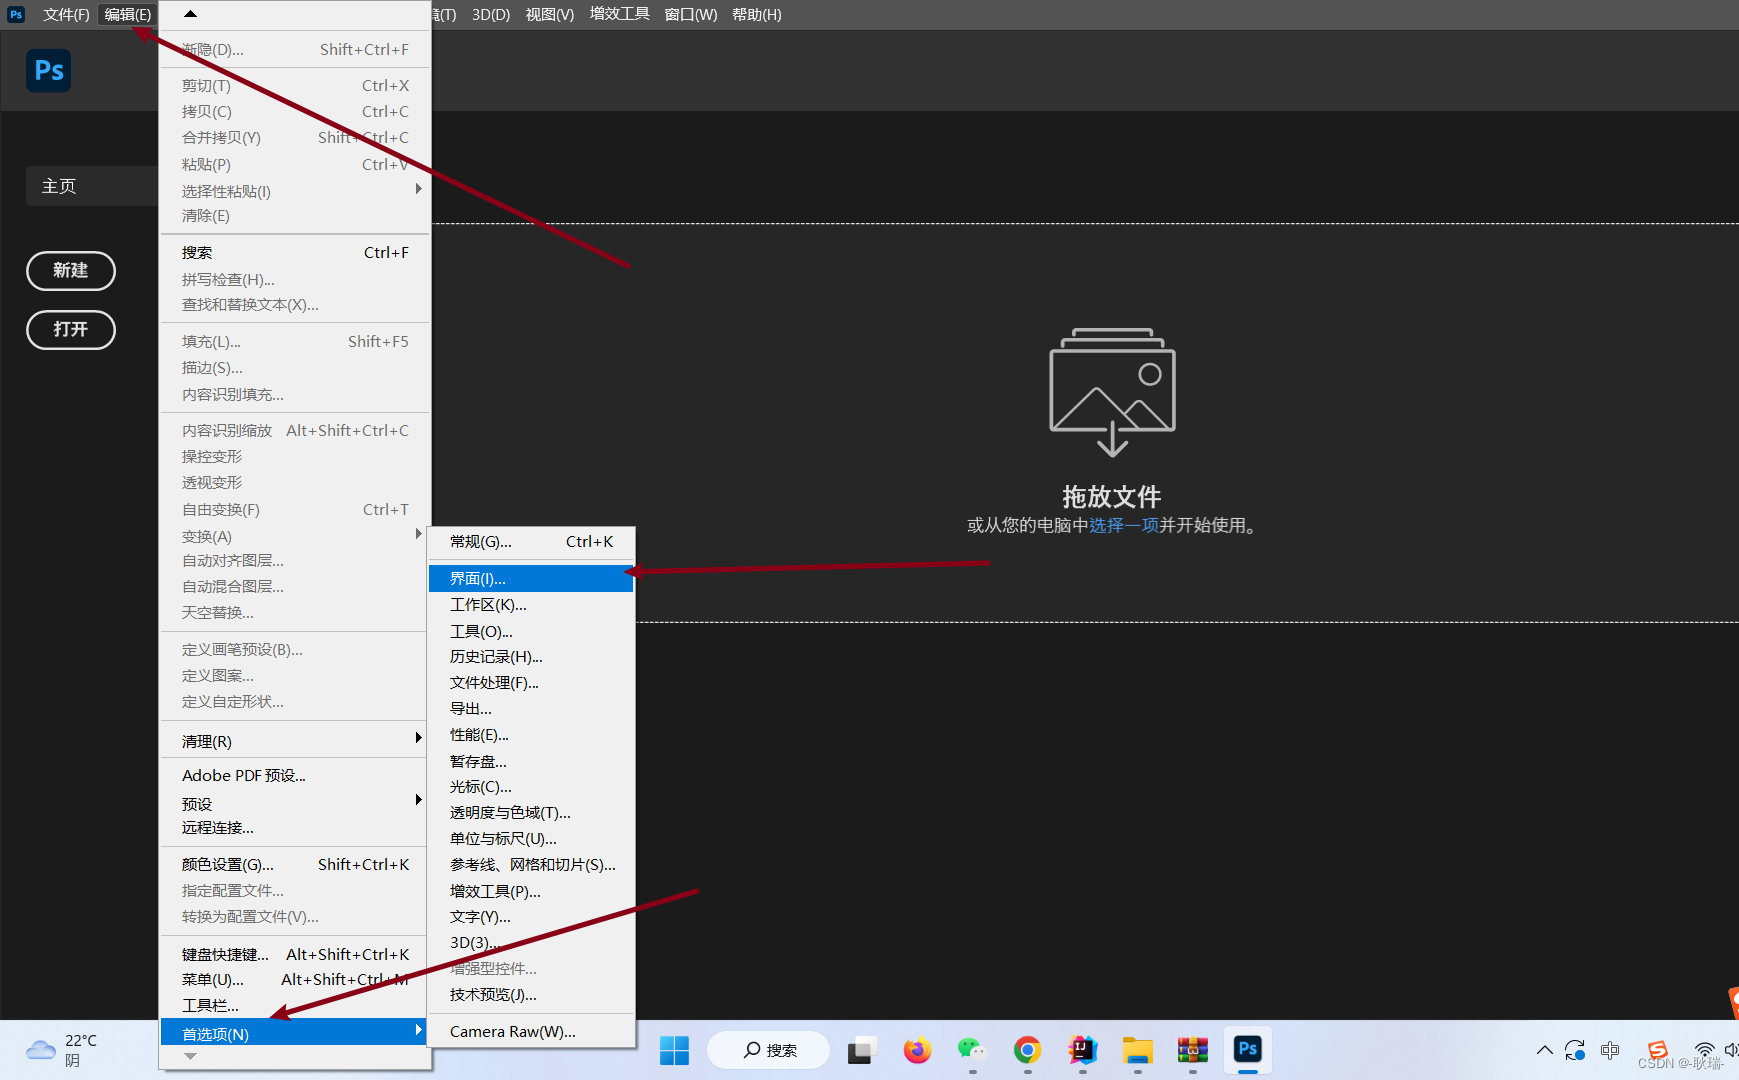Select 菜单(U)... menu item

point(295,979)
